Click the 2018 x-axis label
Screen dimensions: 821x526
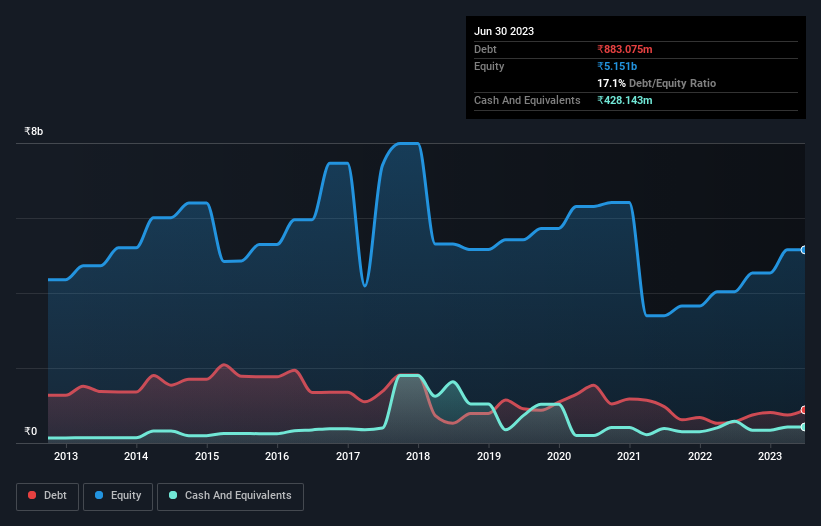point(418,456)
